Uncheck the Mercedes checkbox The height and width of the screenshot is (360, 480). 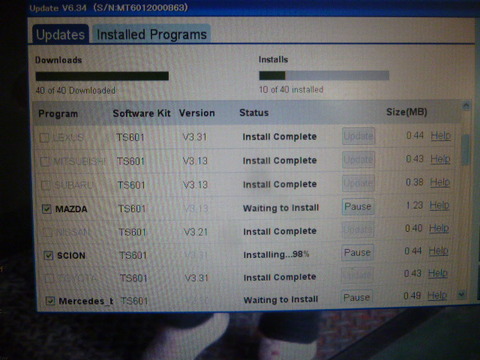pyautogui.click(x=50, y=301)
